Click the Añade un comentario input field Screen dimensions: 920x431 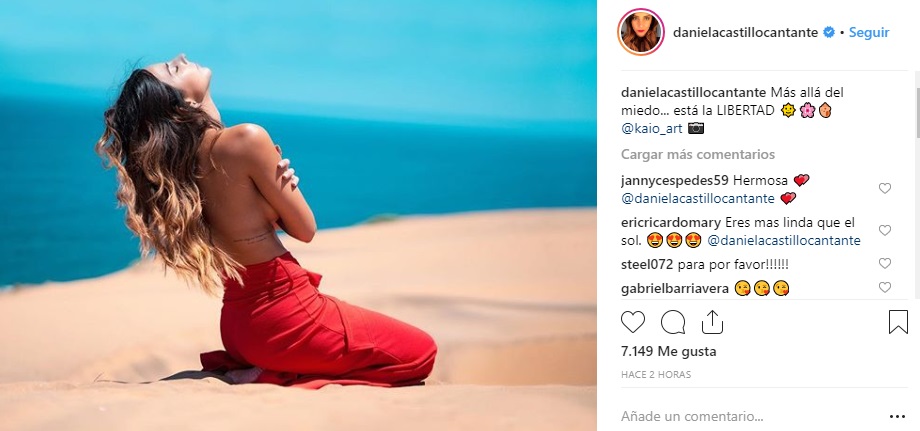751,417
